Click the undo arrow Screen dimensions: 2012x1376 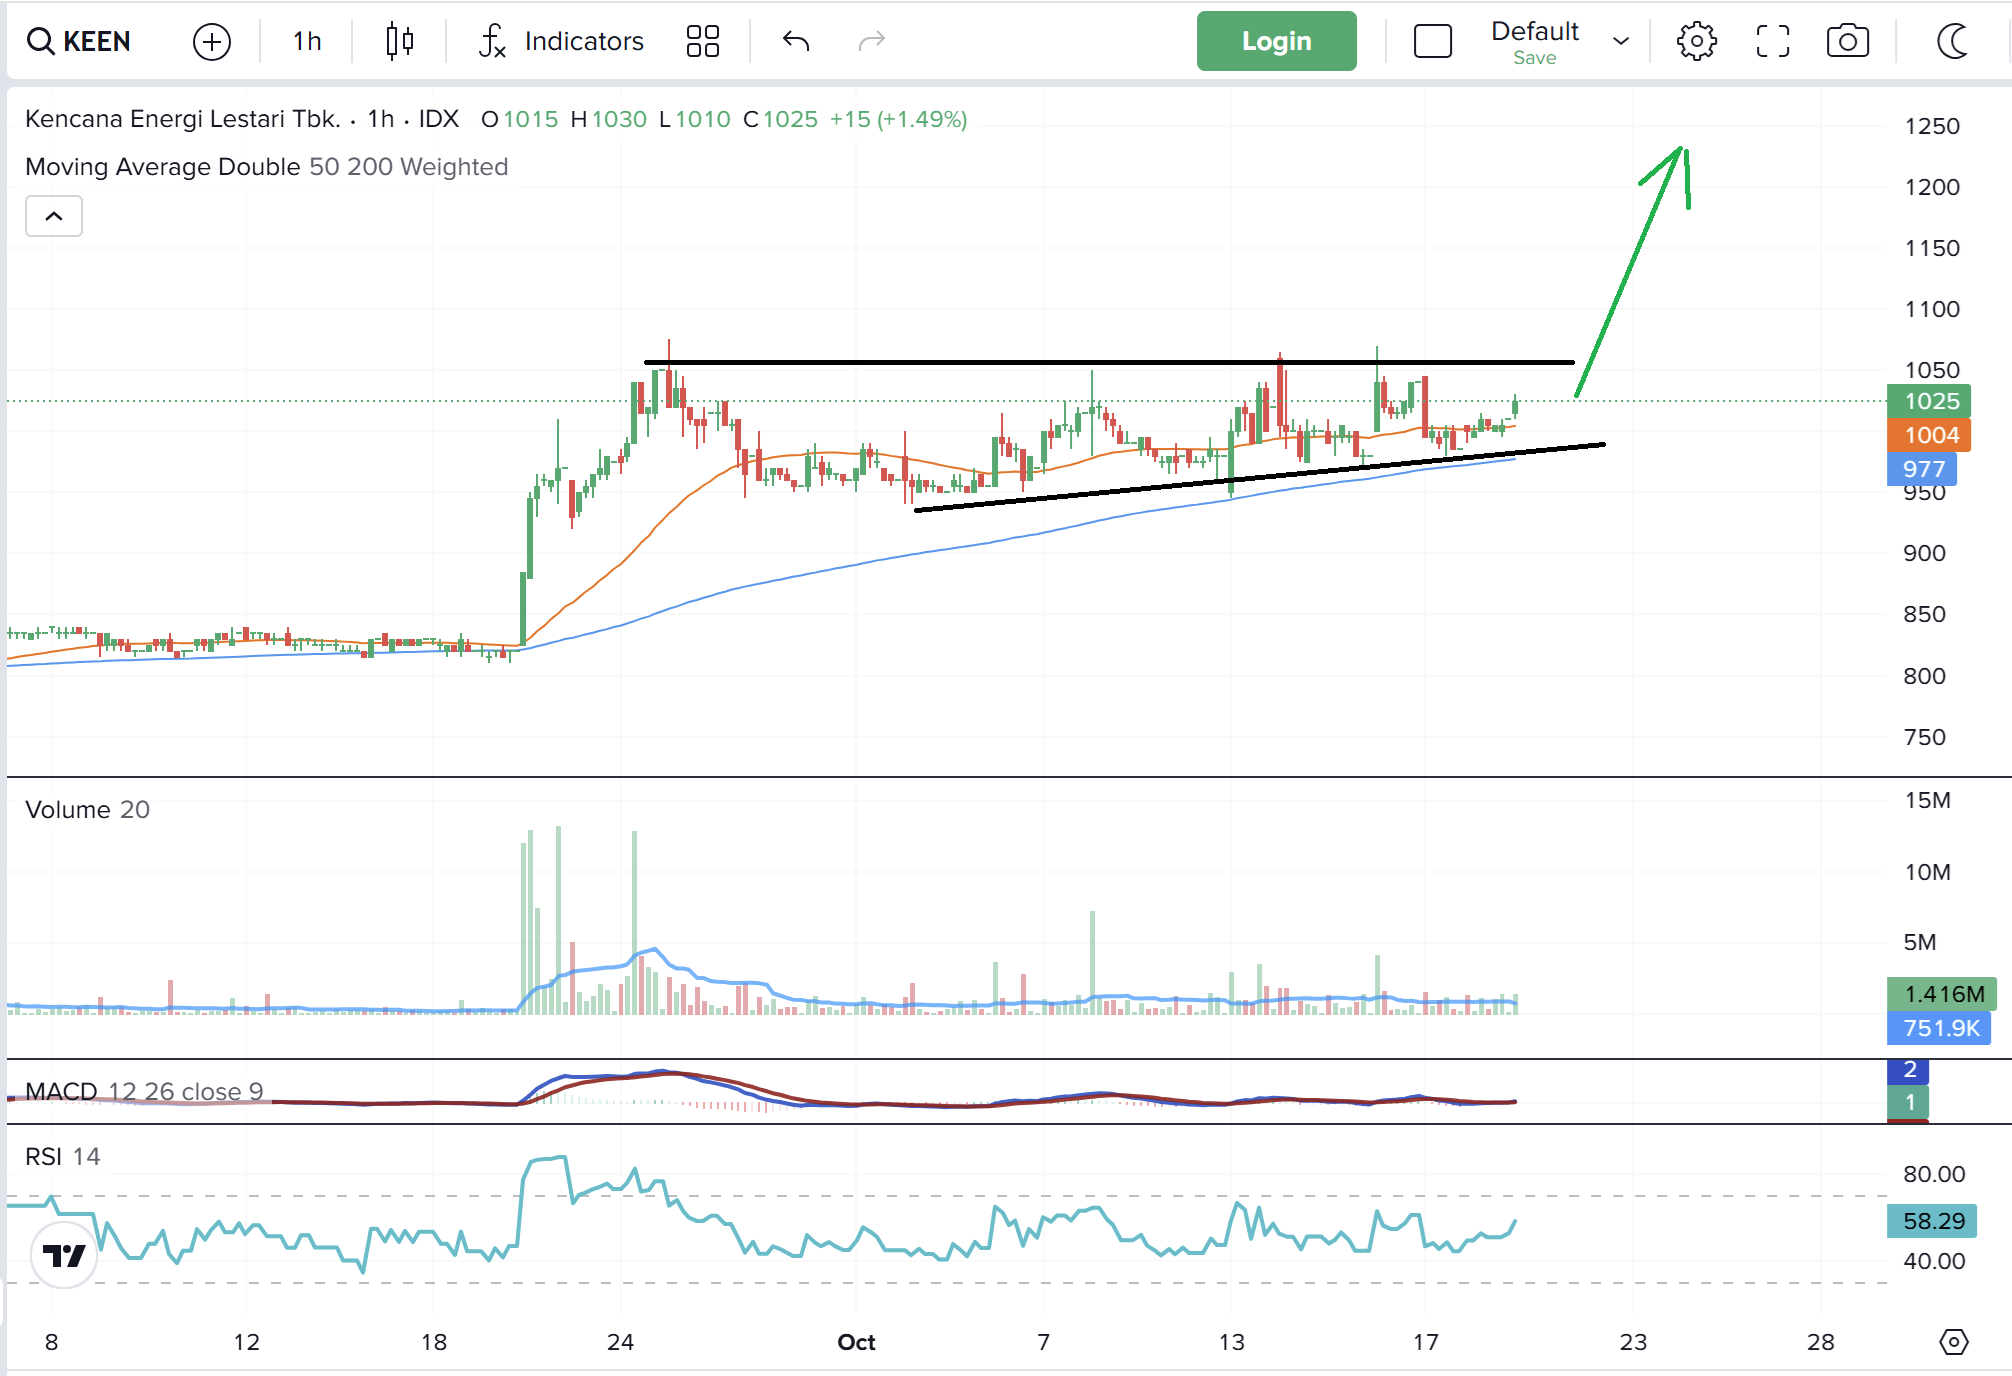pyautogui.click(x=796, y=41)
